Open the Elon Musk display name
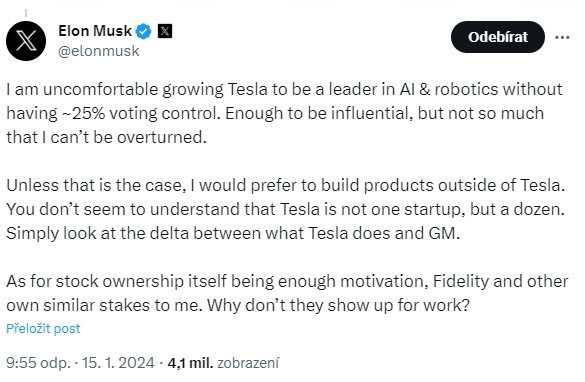The height and width of the screenshot is (382, 585). pyautogui.click(x=95, y=31)
